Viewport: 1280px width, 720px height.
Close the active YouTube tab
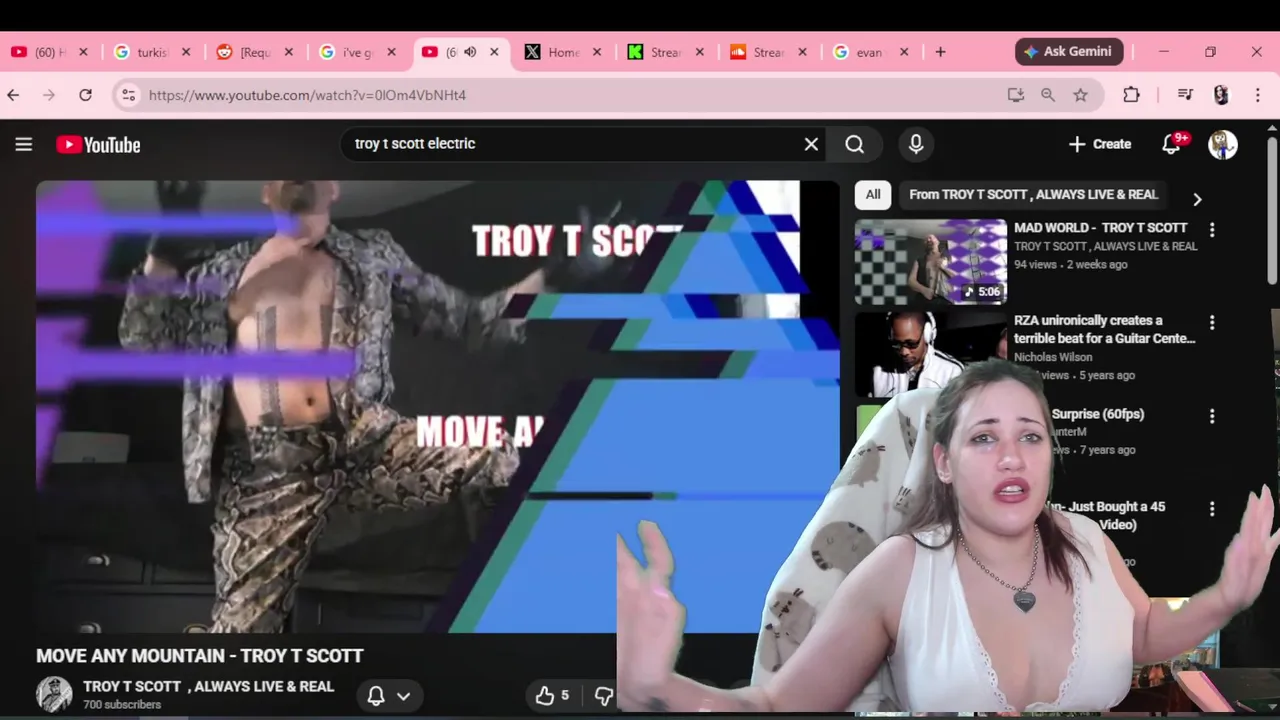[494, 52]
